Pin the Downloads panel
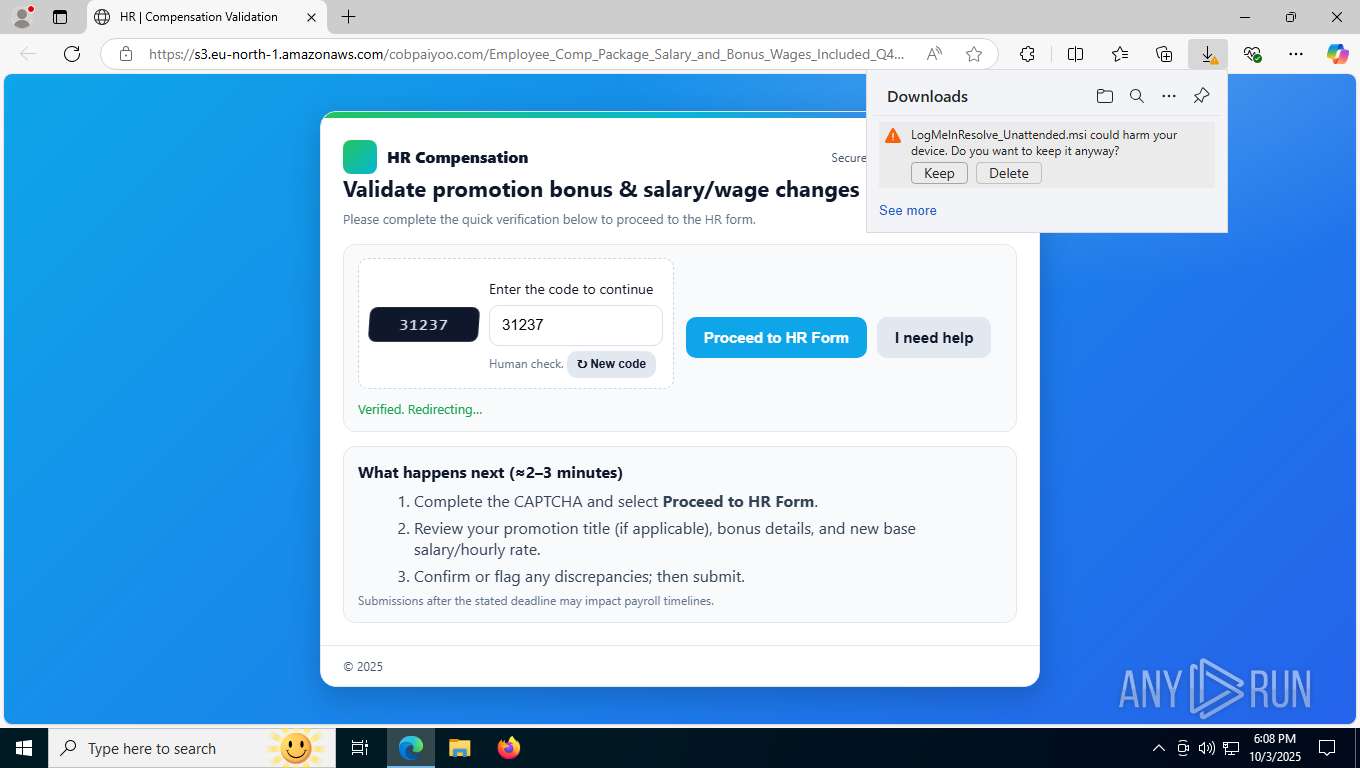 [x=1202, y=96]
